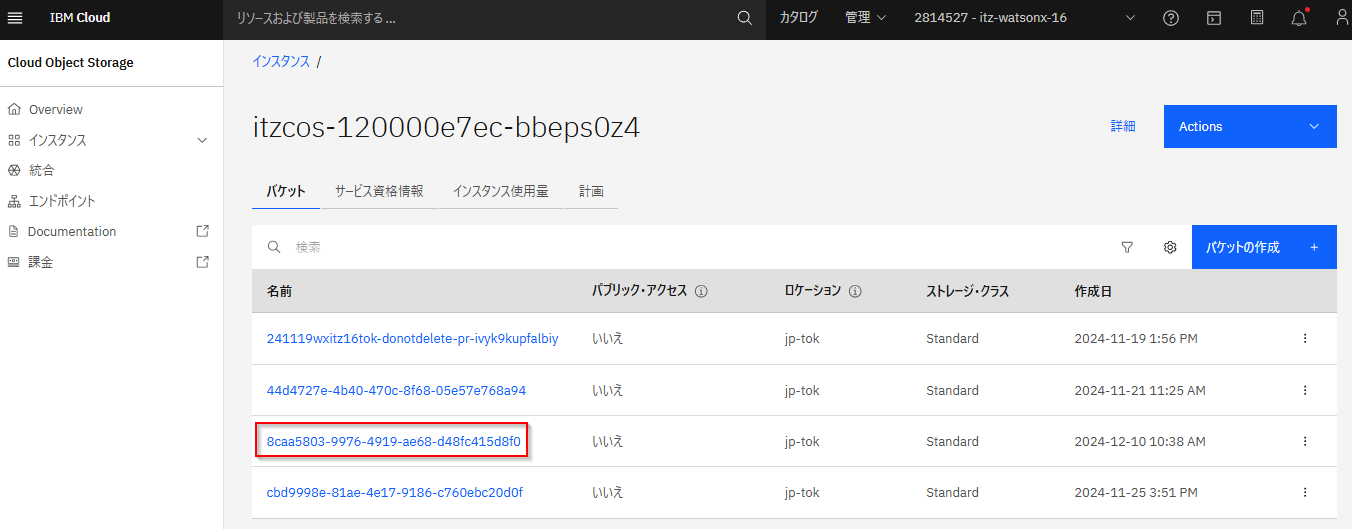
Task: Open bucket 44d4727e-4b40-470c-8f68-05e57e768a94
Action: pos(396,390)
